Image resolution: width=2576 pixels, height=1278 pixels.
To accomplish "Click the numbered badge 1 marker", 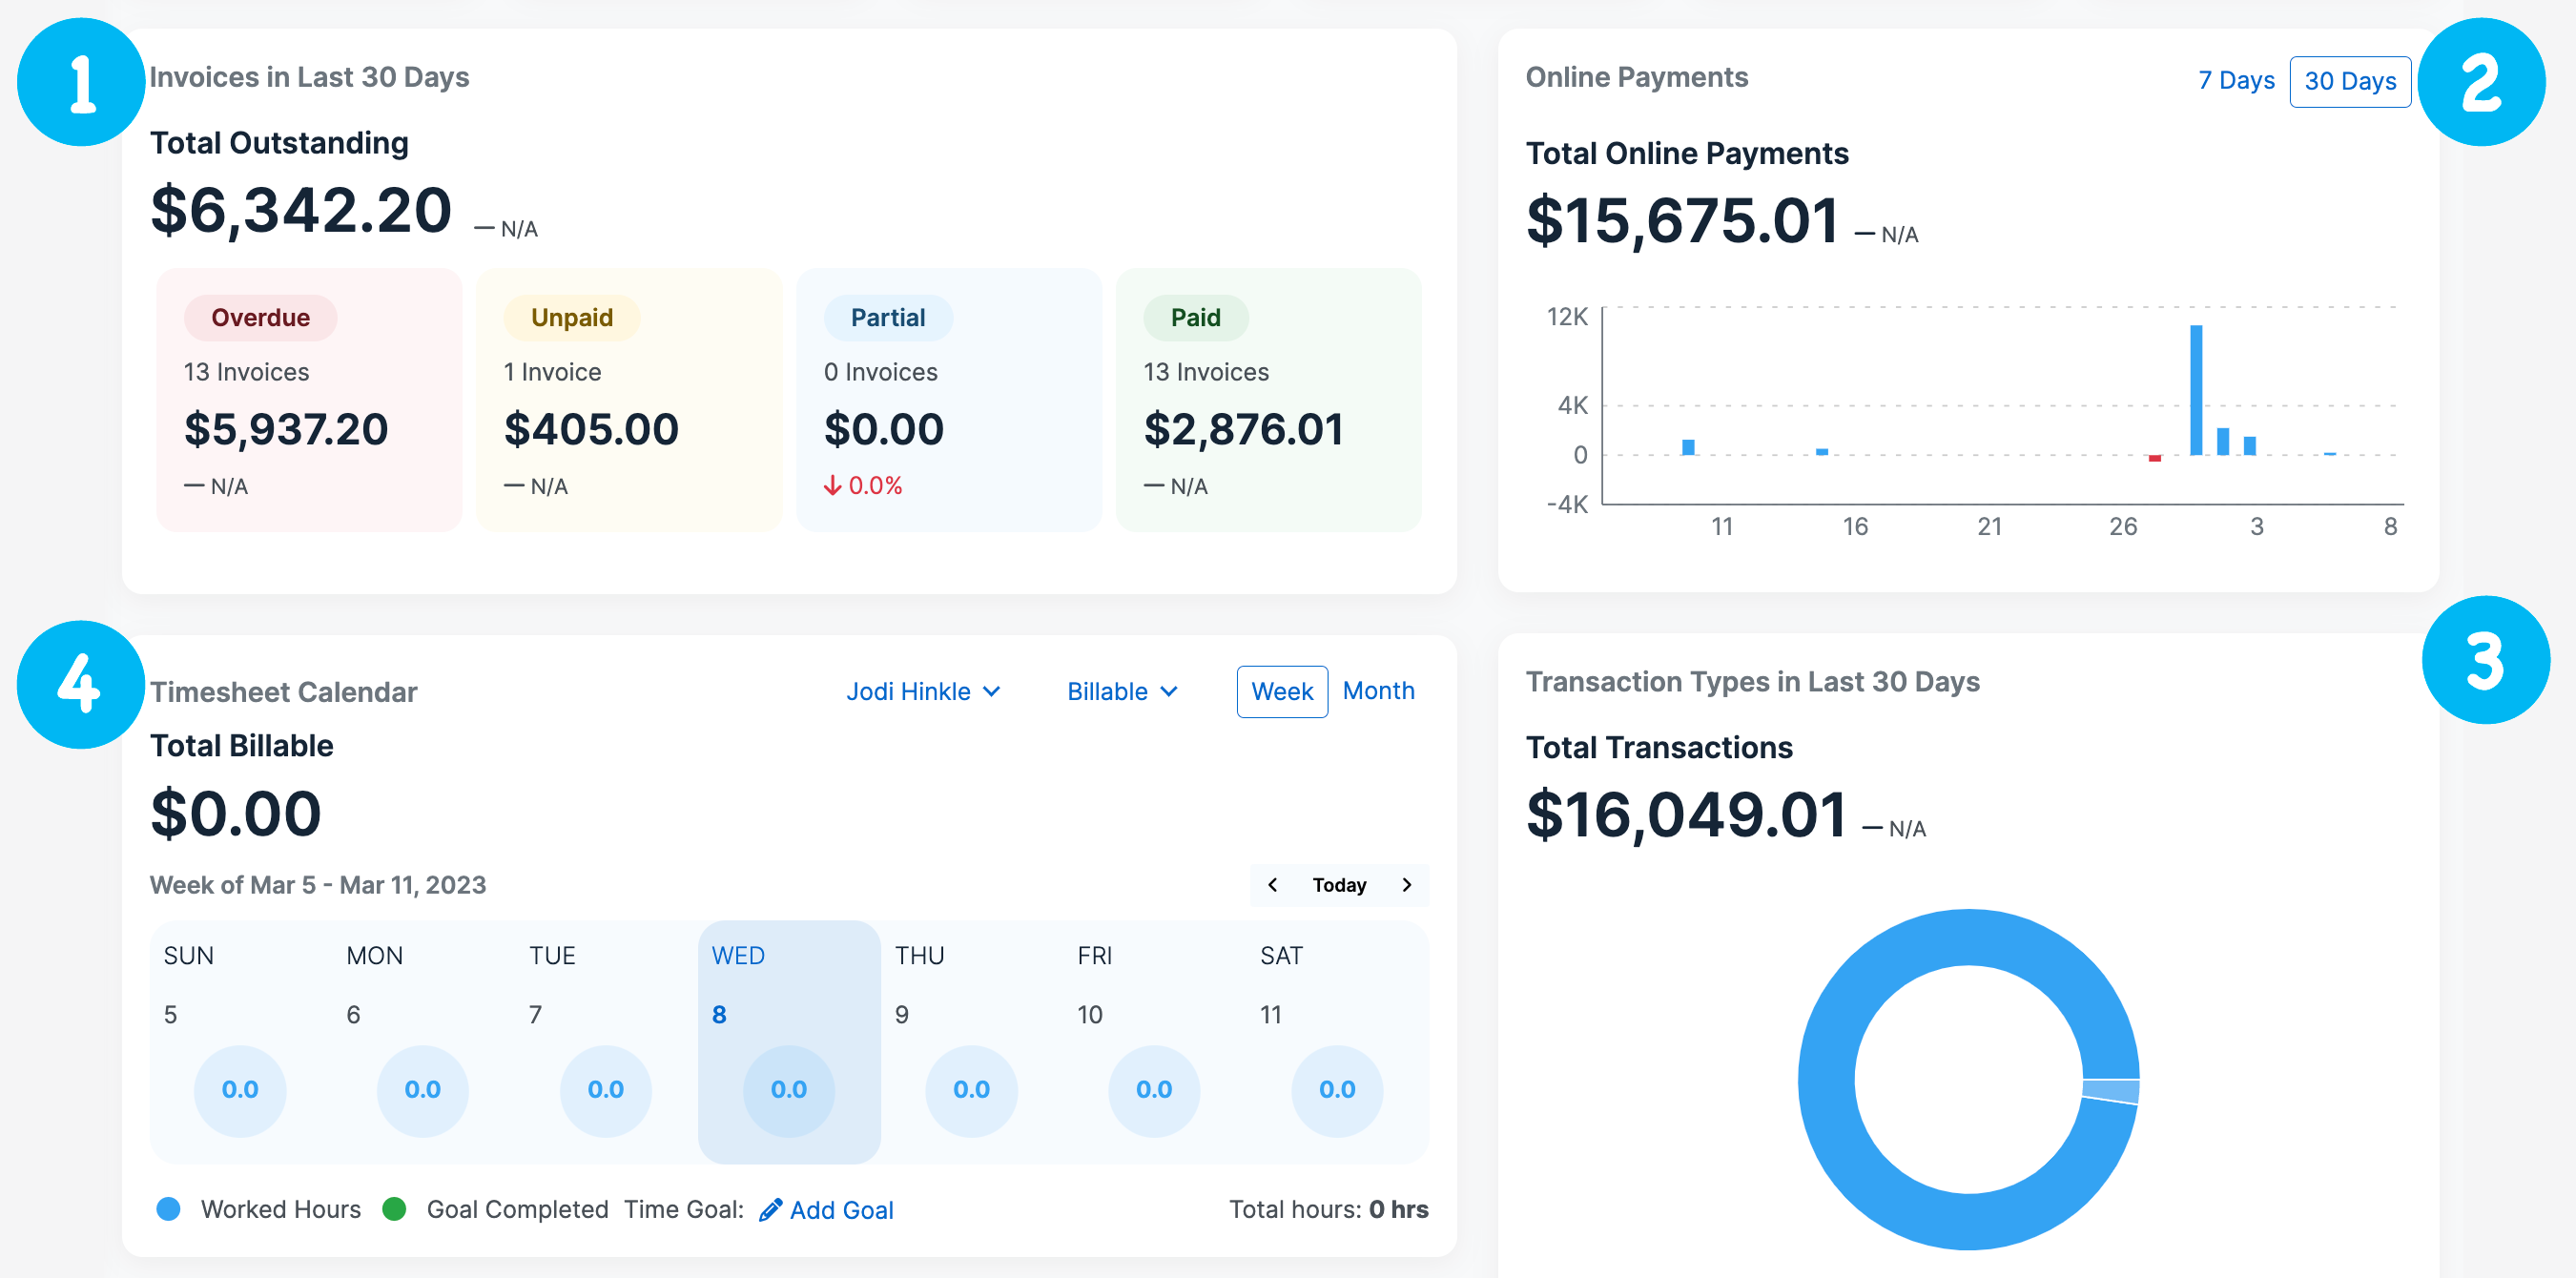I will 80,81.
